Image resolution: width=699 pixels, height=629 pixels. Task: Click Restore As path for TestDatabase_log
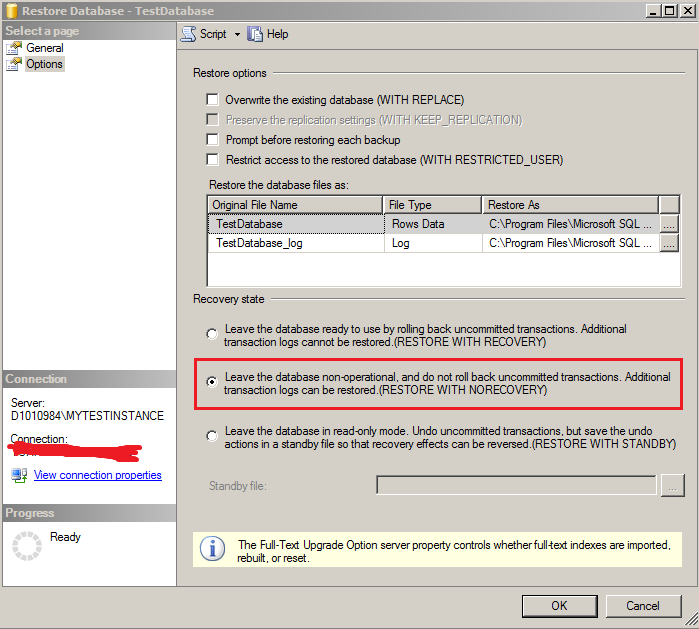571,243
